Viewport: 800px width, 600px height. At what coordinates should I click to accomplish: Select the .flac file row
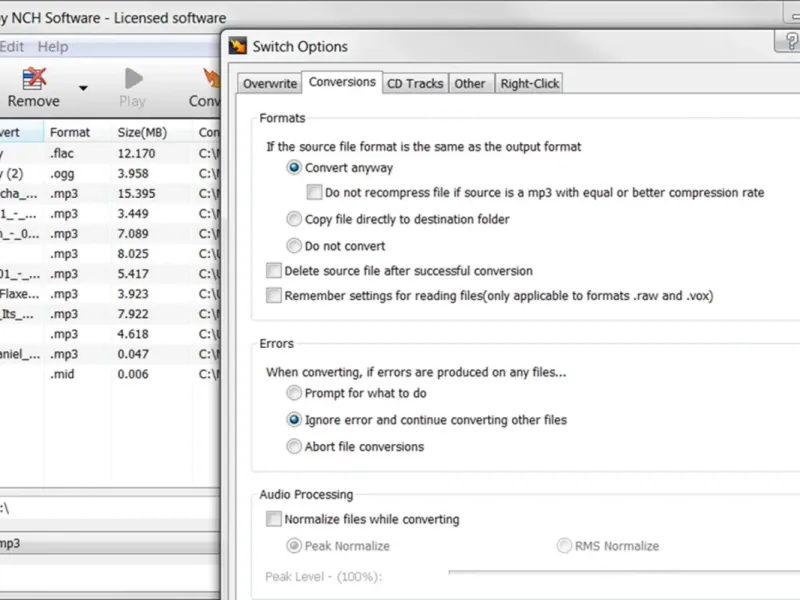pos(110,153)
